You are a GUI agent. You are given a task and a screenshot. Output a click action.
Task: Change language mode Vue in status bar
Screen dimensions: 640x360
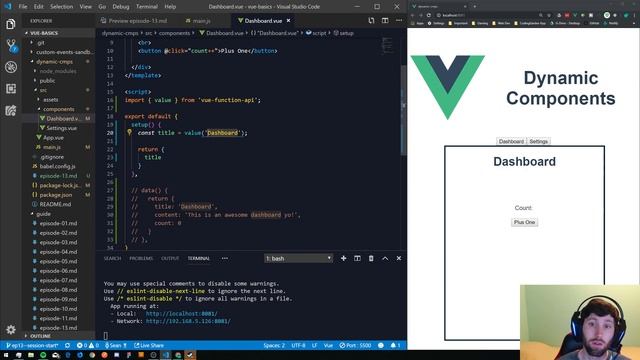[328, 345]
